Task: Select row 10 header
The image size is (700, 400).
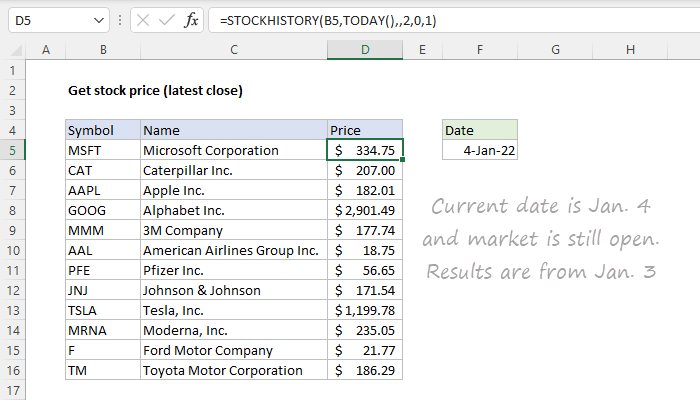Action: pyautogui.click(x=12, y=250)
